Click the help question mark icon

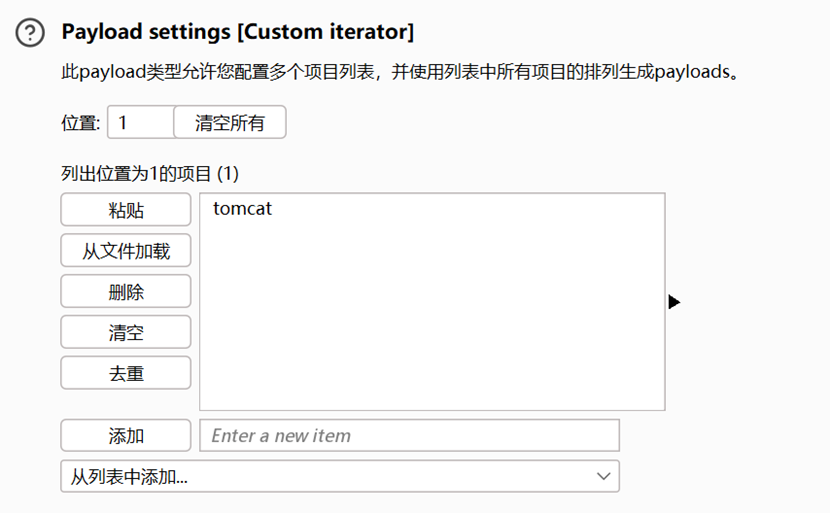(31, 33)
